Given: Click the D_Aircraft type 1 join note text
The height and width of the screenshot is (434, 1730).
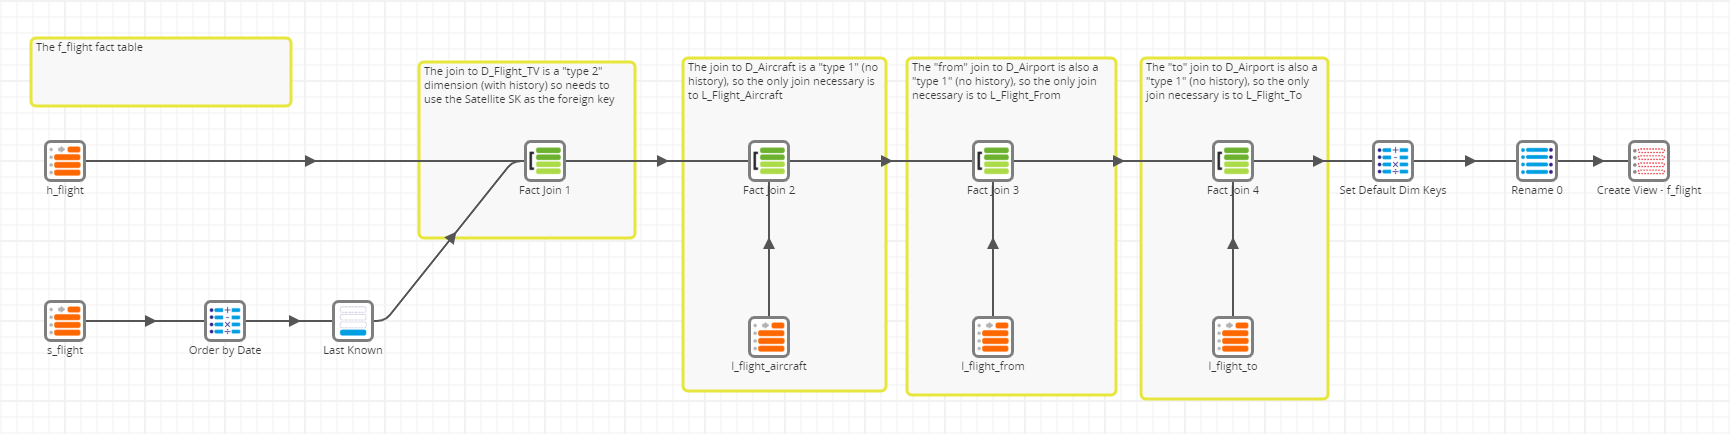Looking at the screenshot, I should click(783, 81).
